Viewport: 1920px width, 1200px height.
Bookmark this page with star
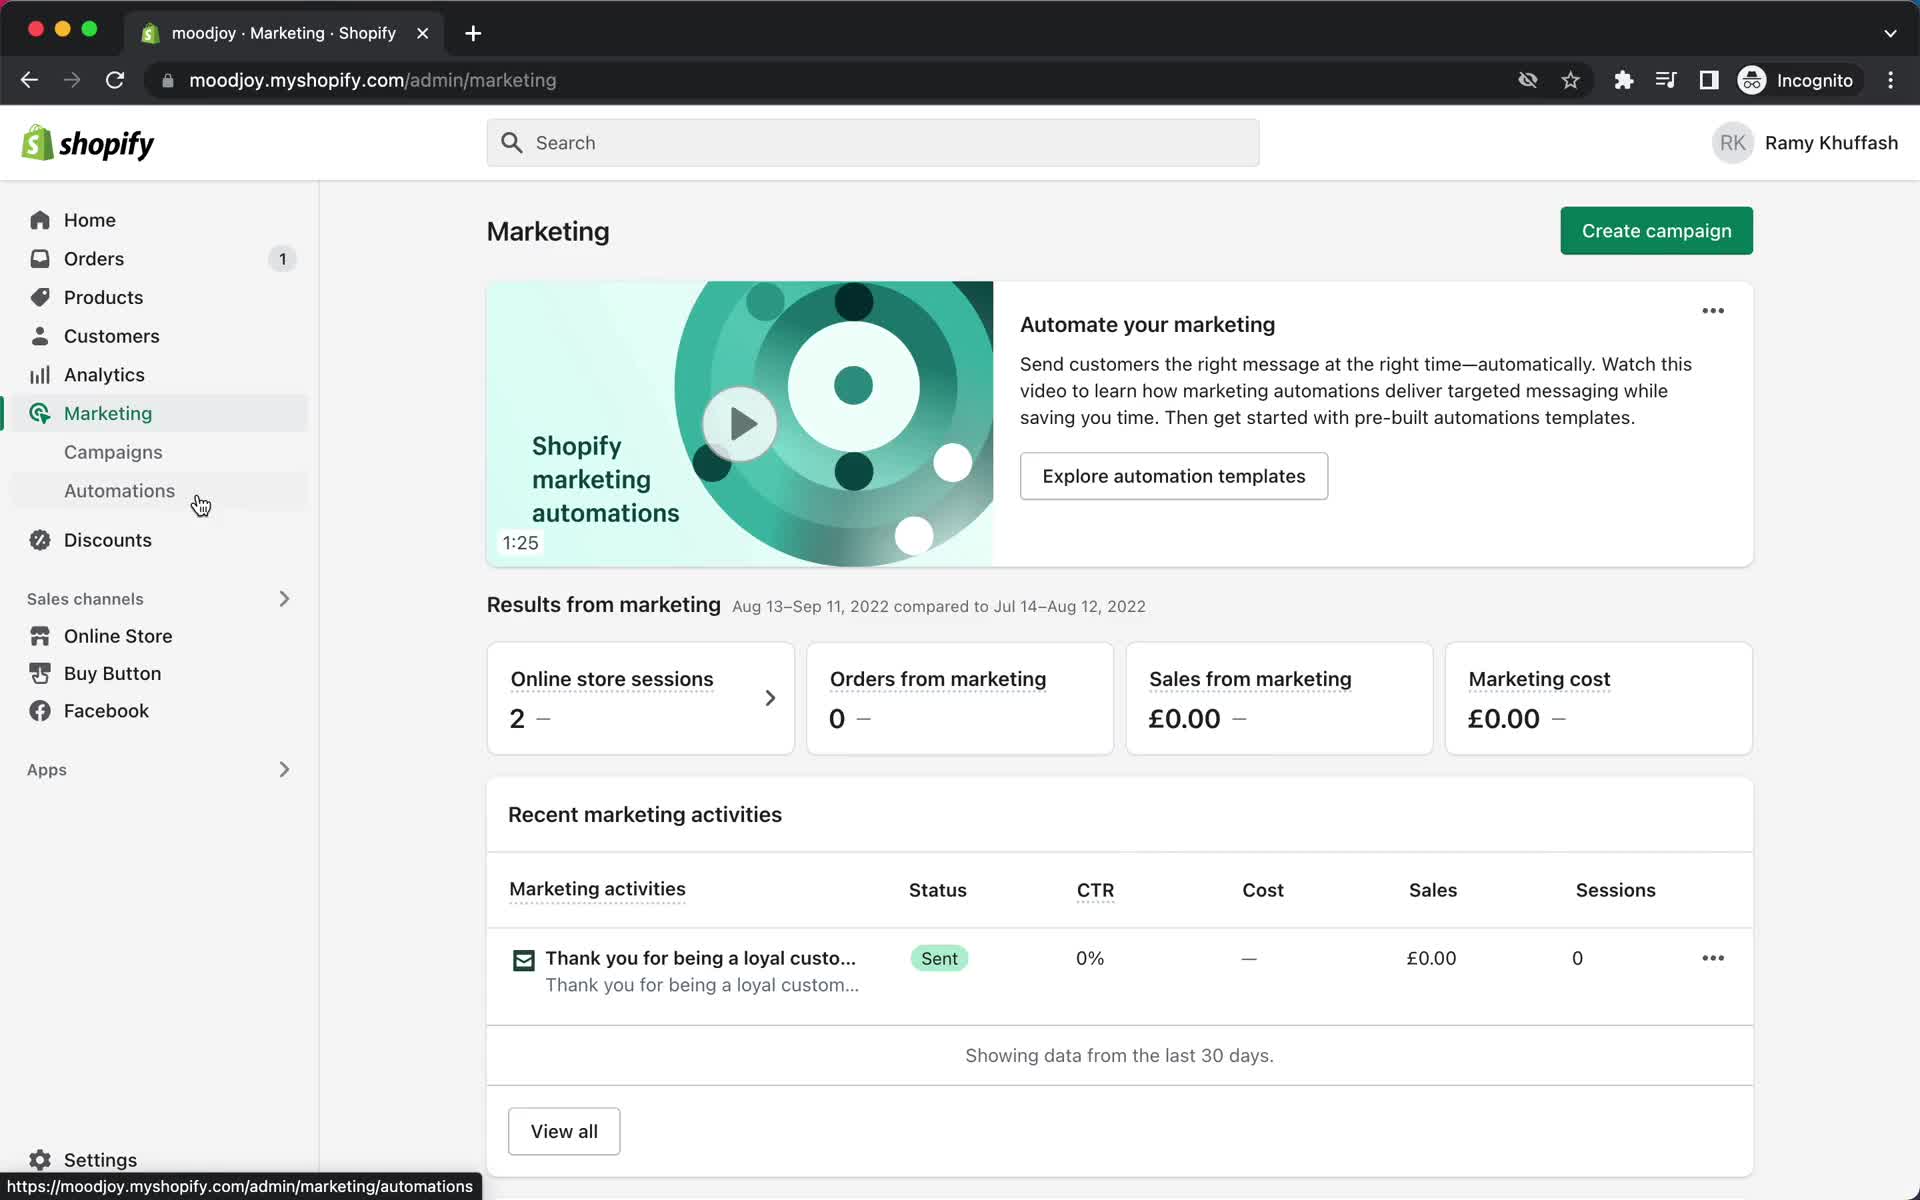click(1570, 80)
